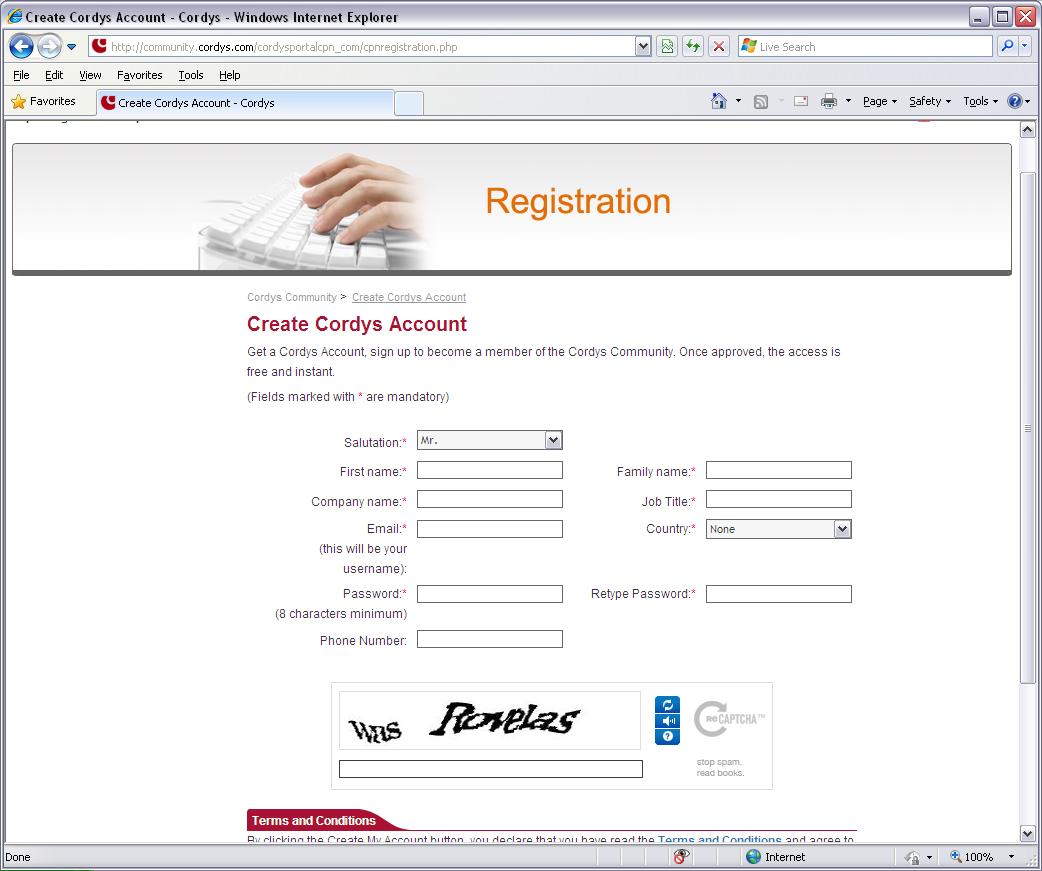Viewport: 1042px width, 871px height.
Task: Click the CAPTCHA answer text field
Action: point(491,769)
